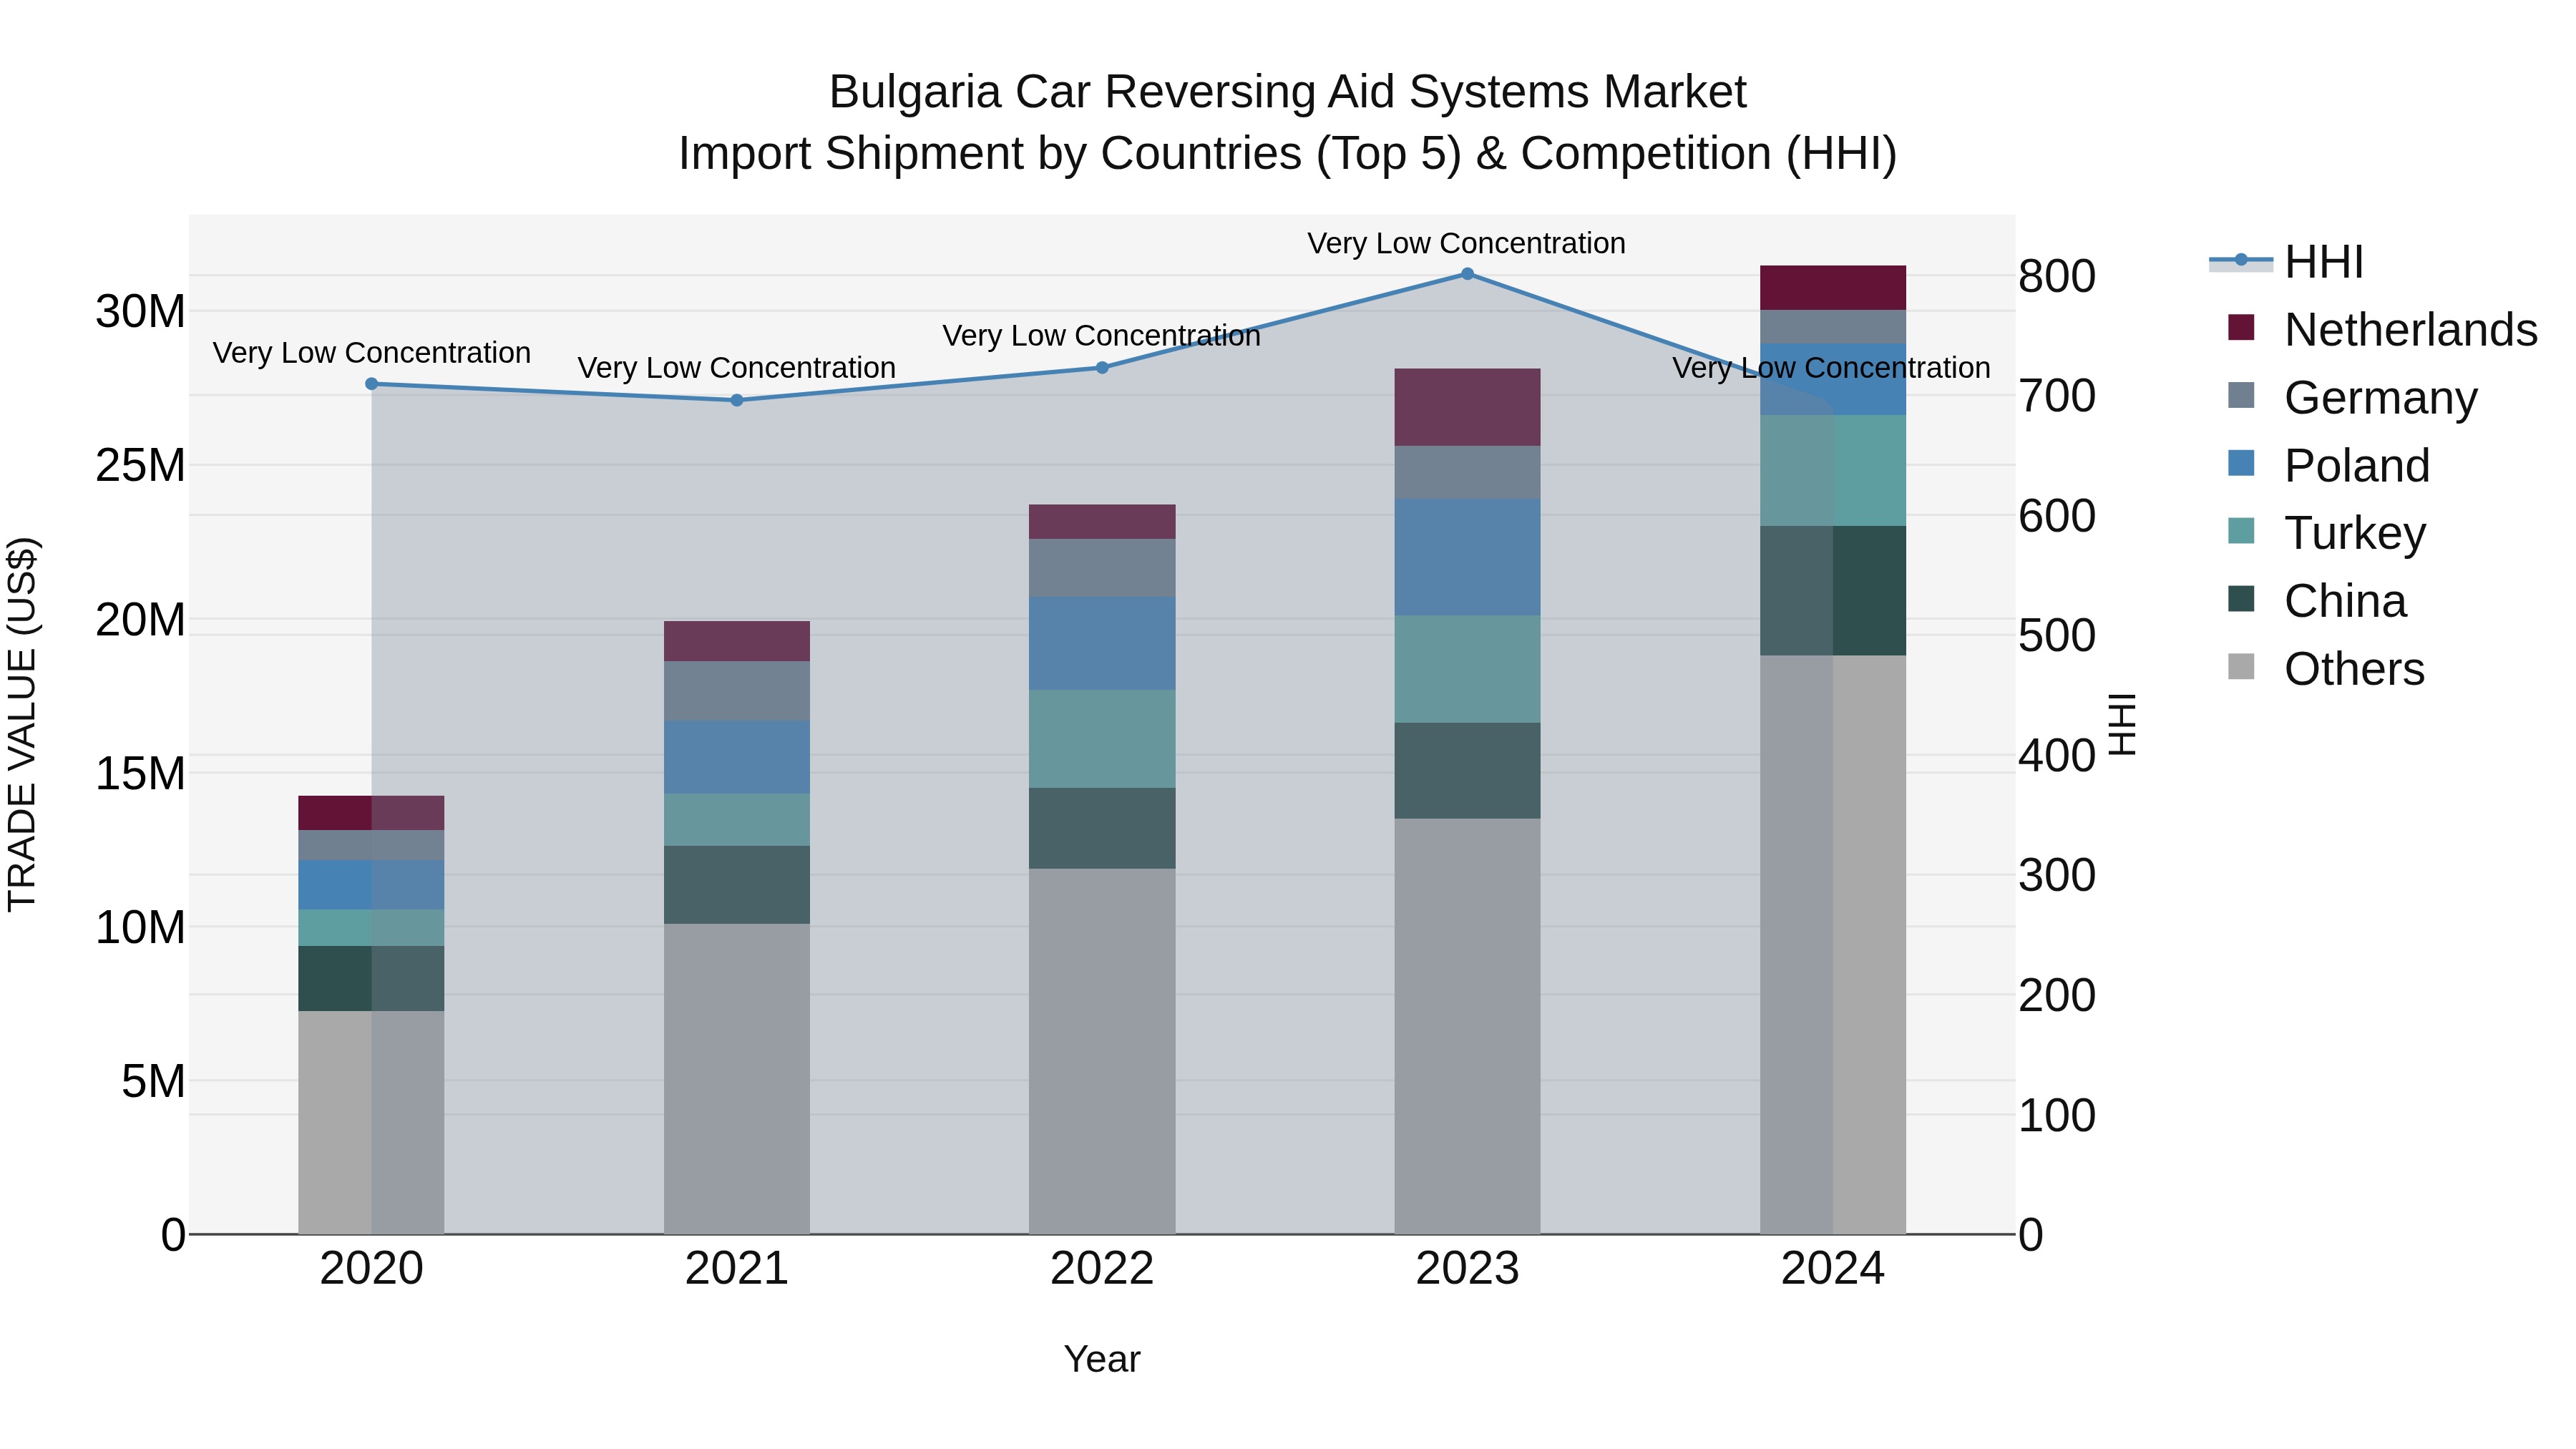
Task: Click the Others gray legend swatch
Action: coord(2241,667)
